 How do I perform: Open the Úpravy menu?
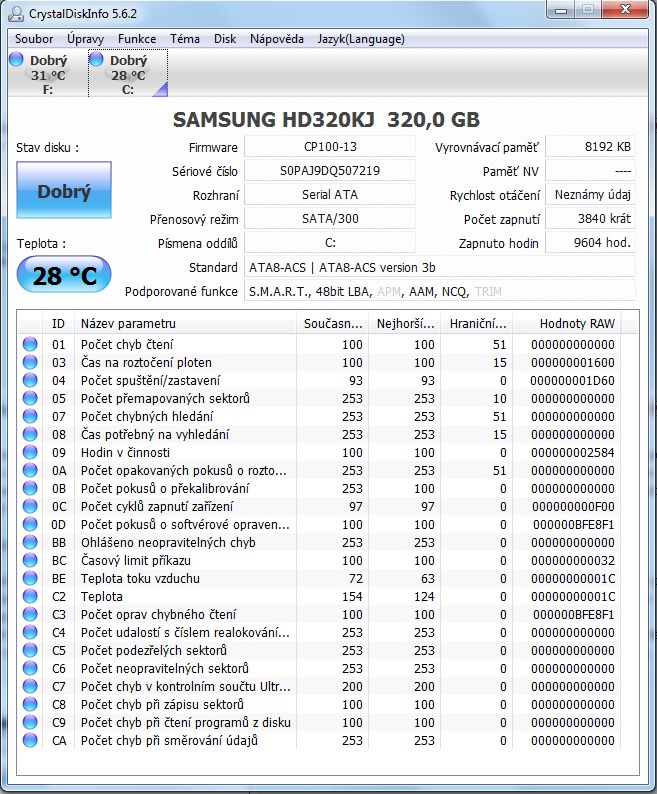[x=85, y=39]
